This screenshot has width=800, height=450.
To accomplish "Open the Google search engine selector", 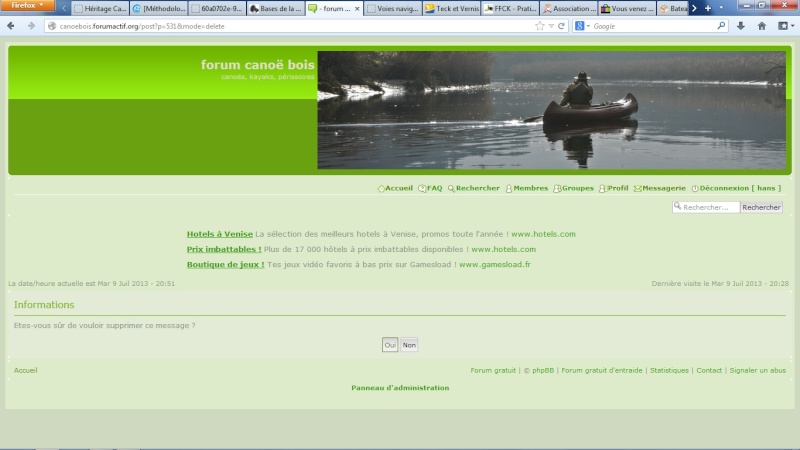I will point(582,26).
